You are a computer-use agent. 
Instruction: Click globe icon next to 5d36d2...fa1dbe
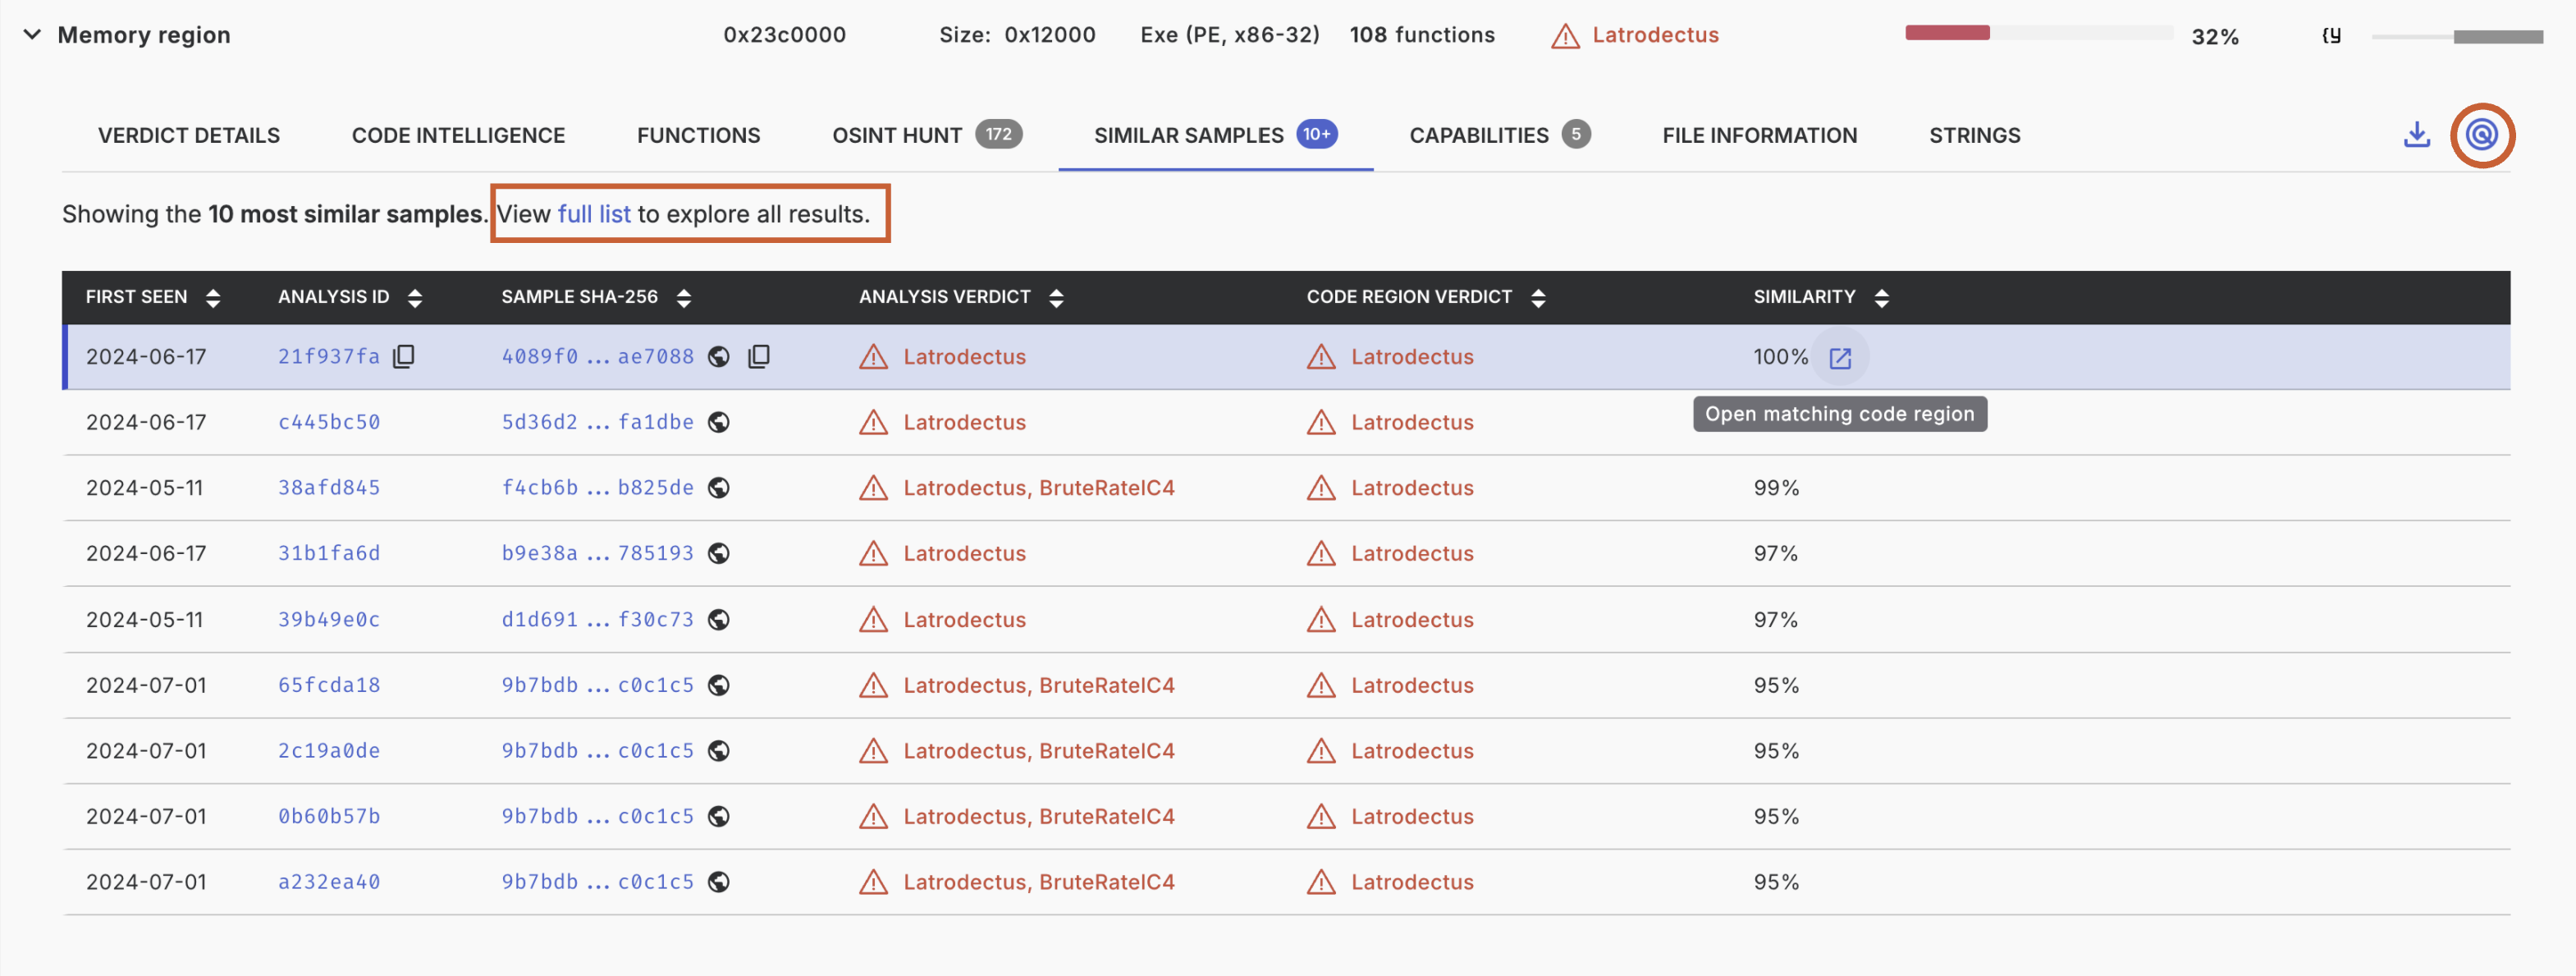click(718, 422)
